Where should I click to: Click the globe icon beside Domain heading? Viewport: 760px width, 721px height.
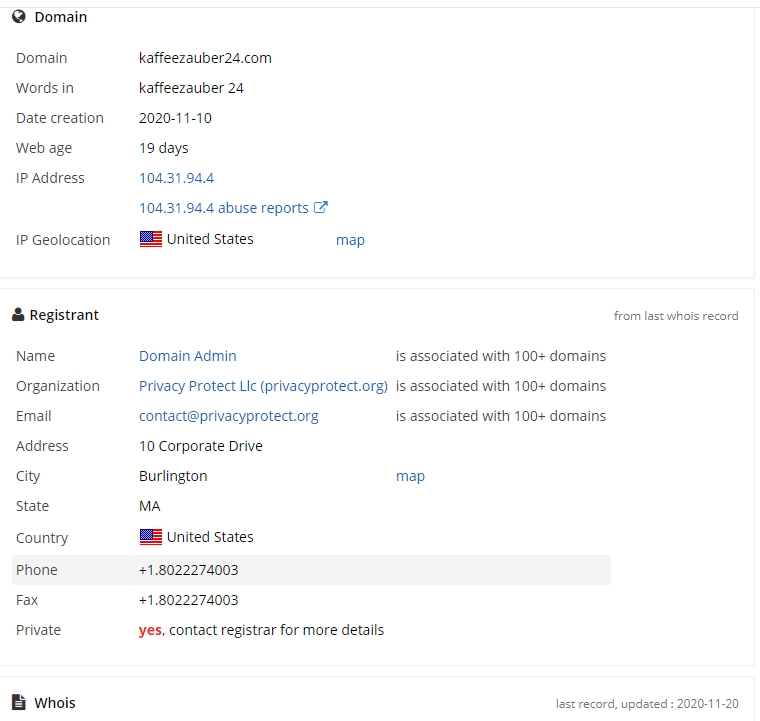tap(18, 17)
